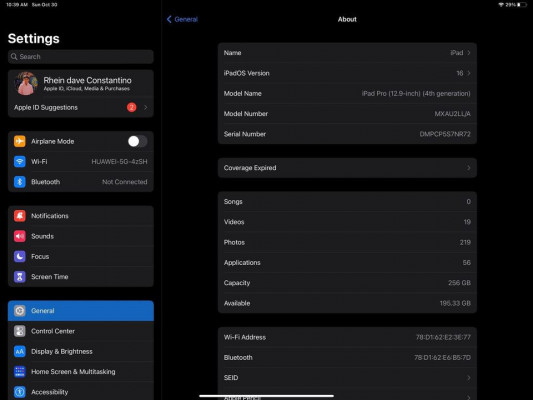Tap the Home Screen & Multitasking icon
Viewport: 533px width, 400px height.
pos(19,371)
